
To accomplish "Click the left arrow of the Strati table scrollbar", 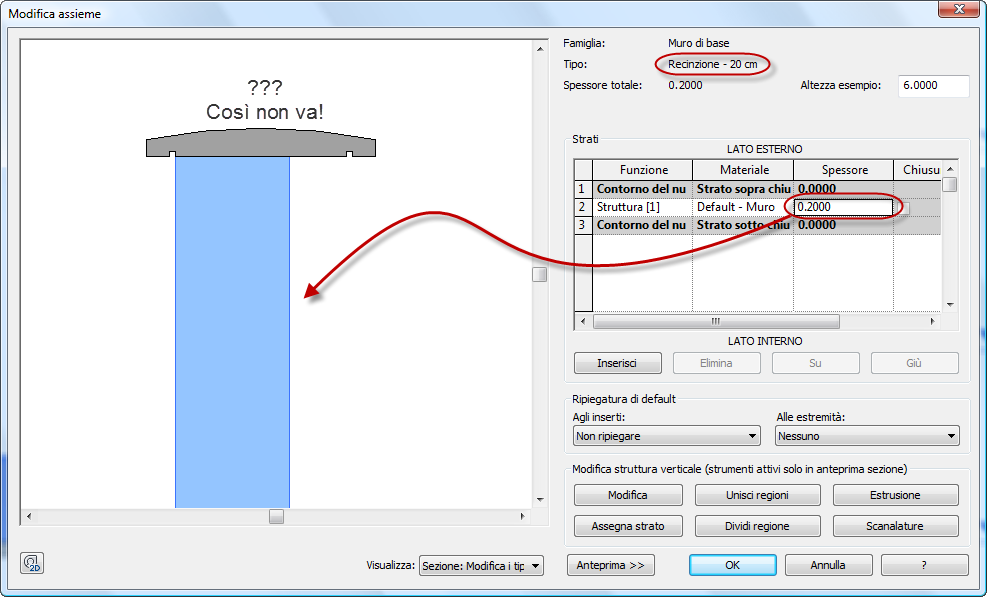I will pyautogui.click(x=583, y=321).
